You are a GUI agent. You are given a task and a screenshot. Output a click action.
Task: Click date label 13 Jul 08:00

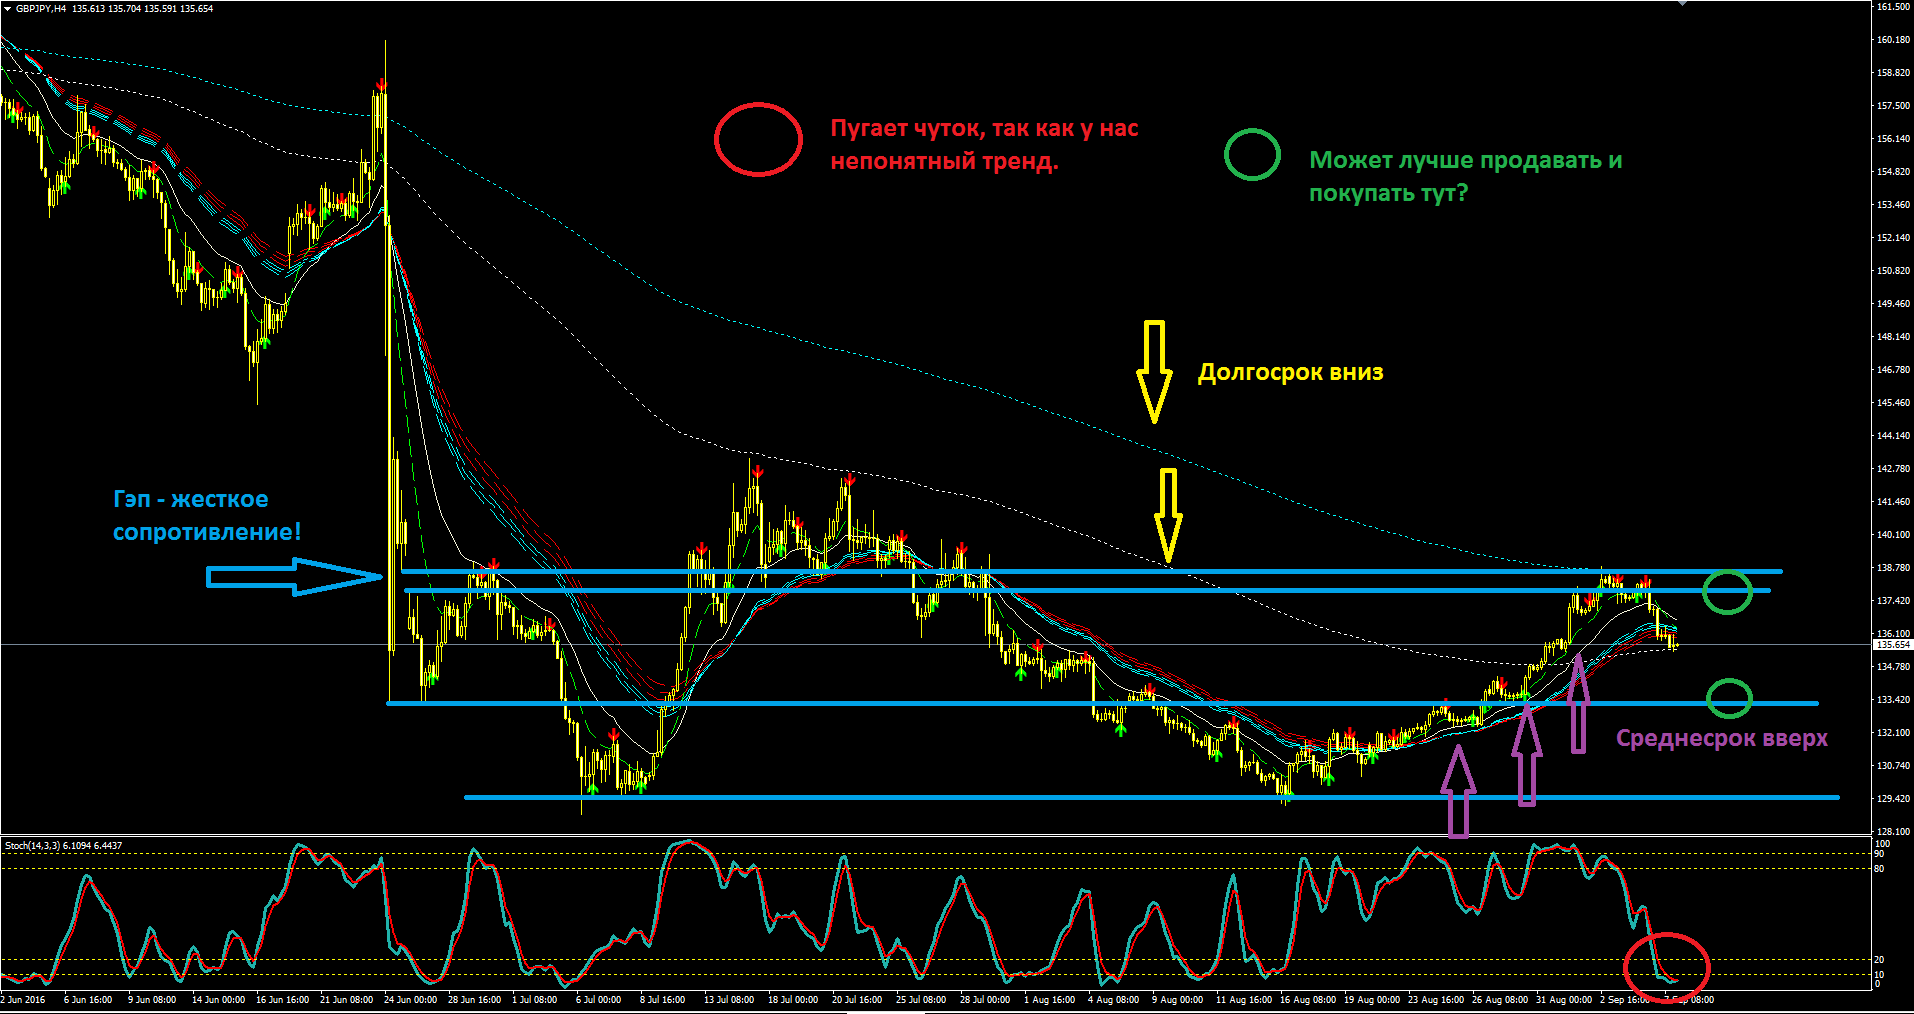[x=729, y=1000]
